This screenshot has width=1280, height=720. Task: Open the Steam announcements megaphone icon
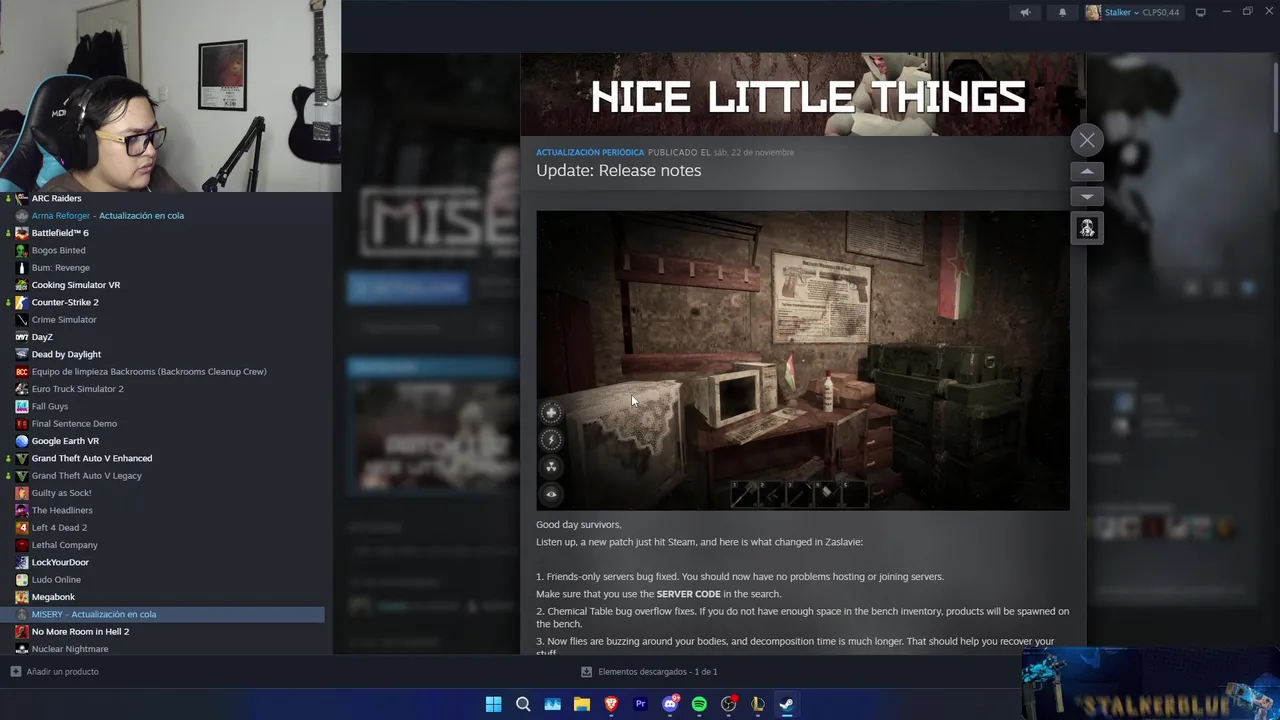(x=1025, y=12)
